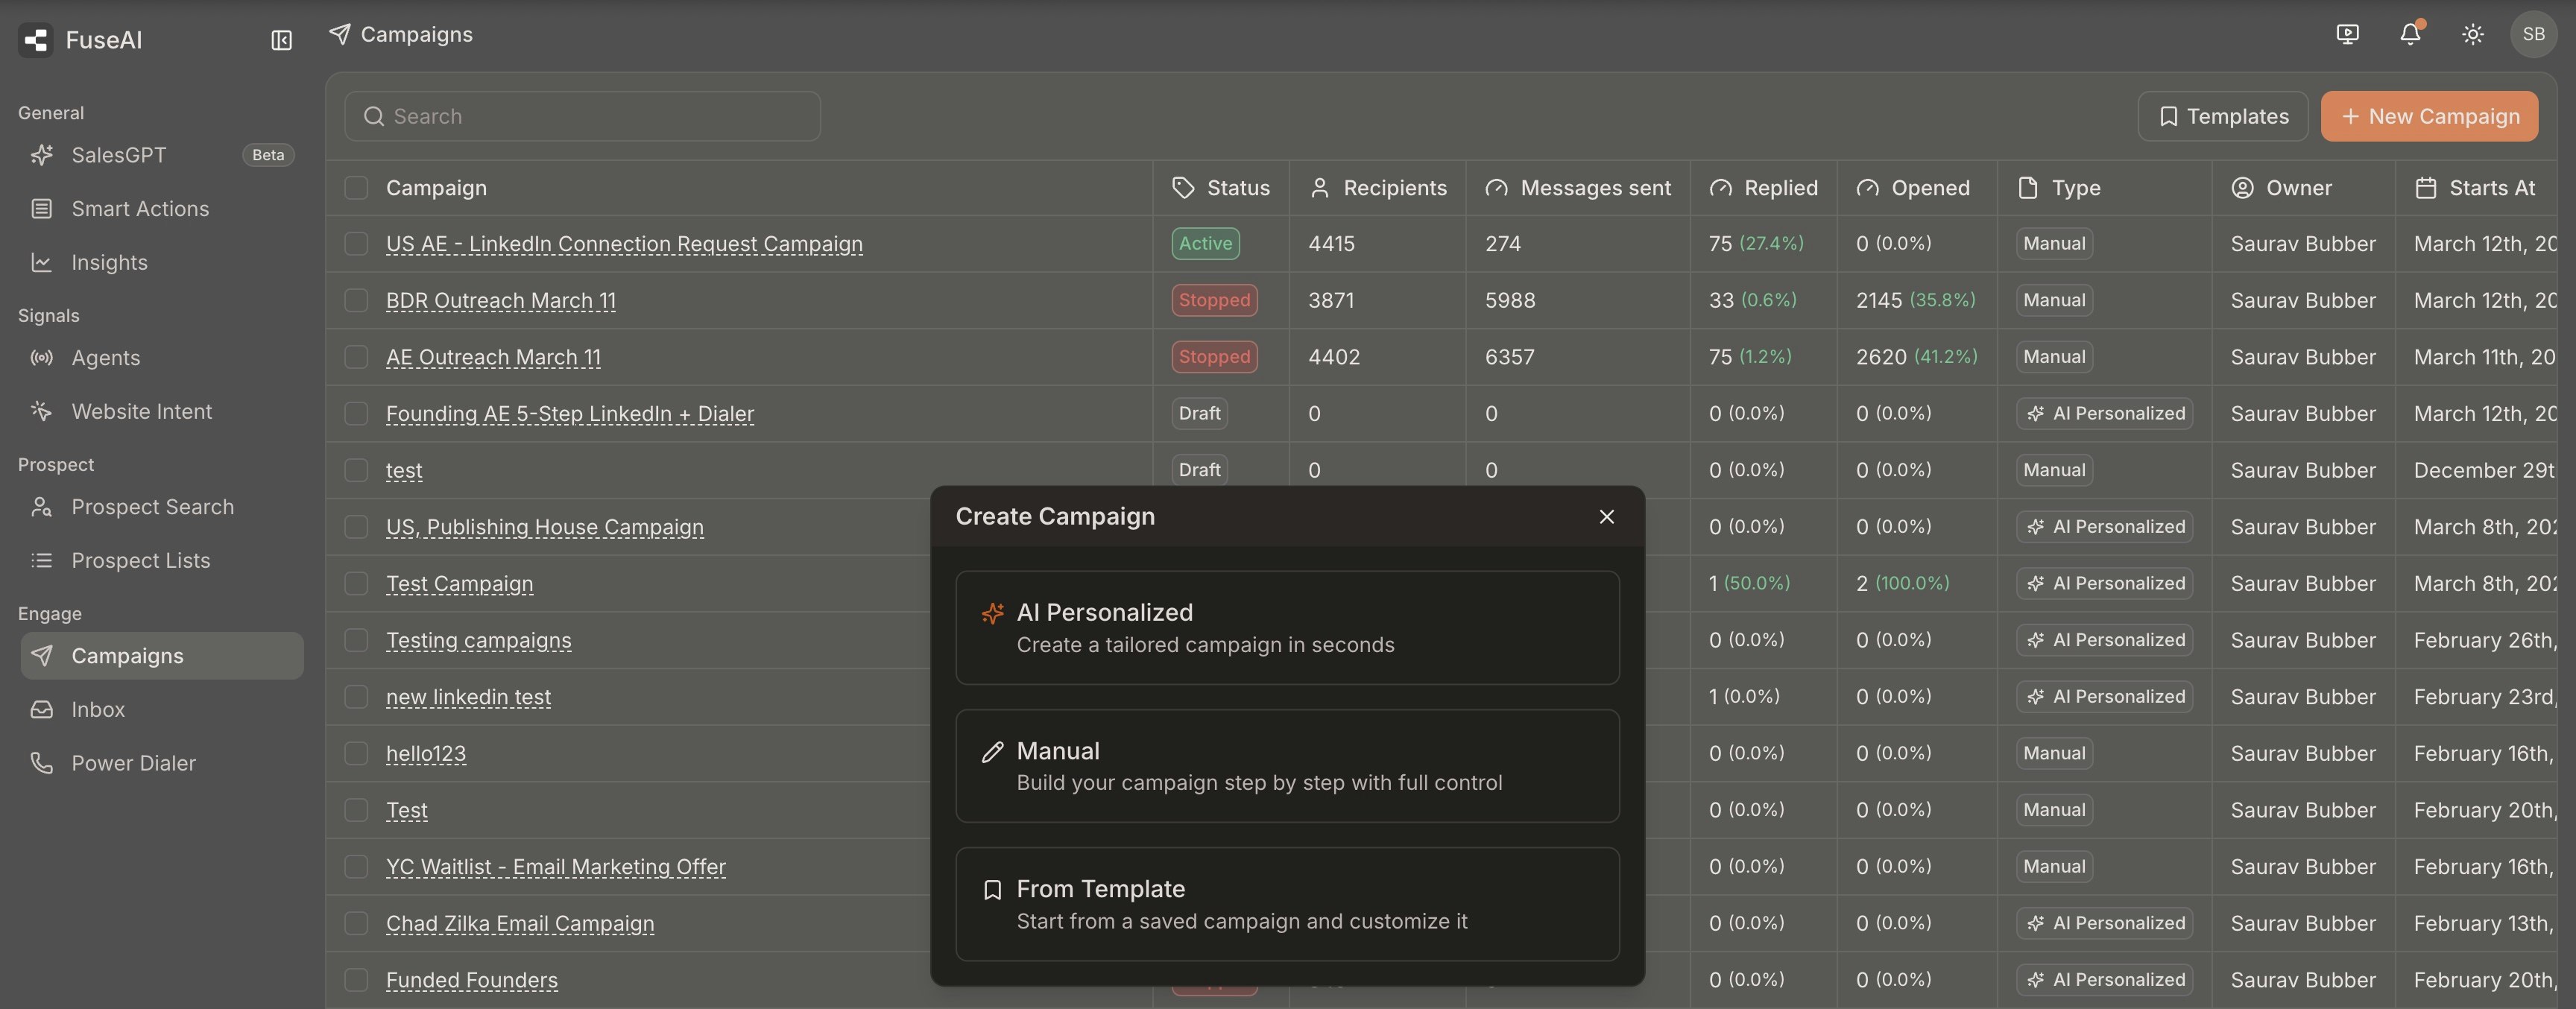This screenshot has width=2576, height=1009.
Task: Open SB user avatar menu
Action: pos(2533,34)
